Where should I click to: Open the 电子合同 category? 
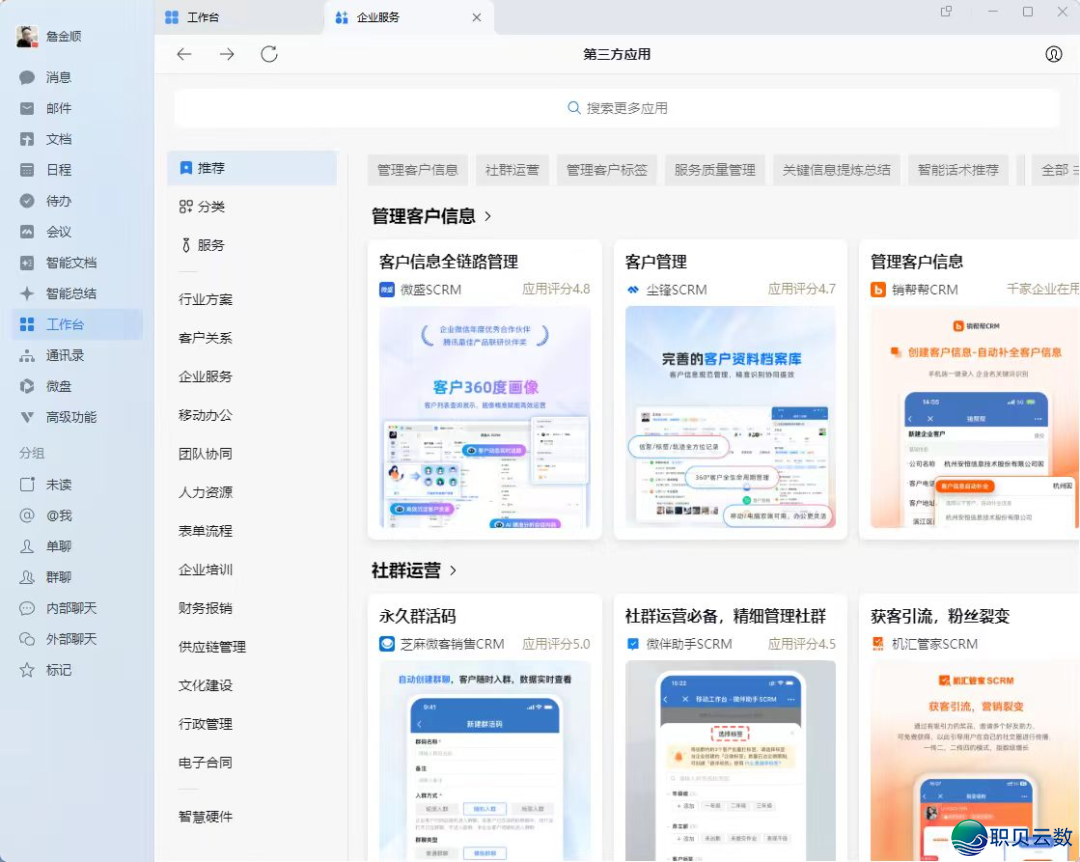click(x=205, y=763)
